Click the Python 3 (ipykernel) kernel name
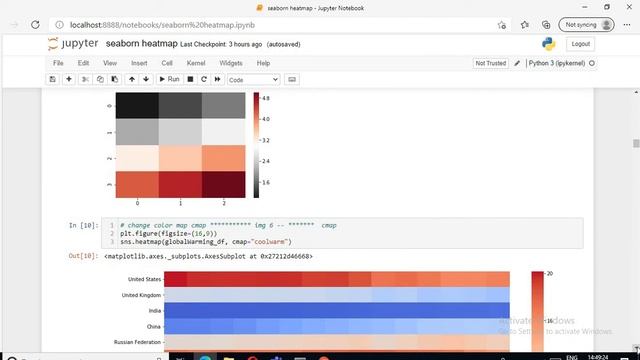The image size is (640, 360). [557, 63]
